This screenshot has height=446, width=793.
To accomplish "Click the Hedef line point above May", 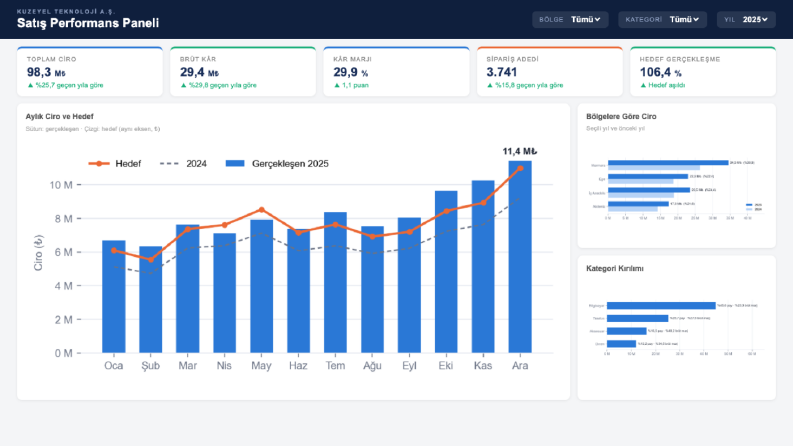I will point(261,210).
